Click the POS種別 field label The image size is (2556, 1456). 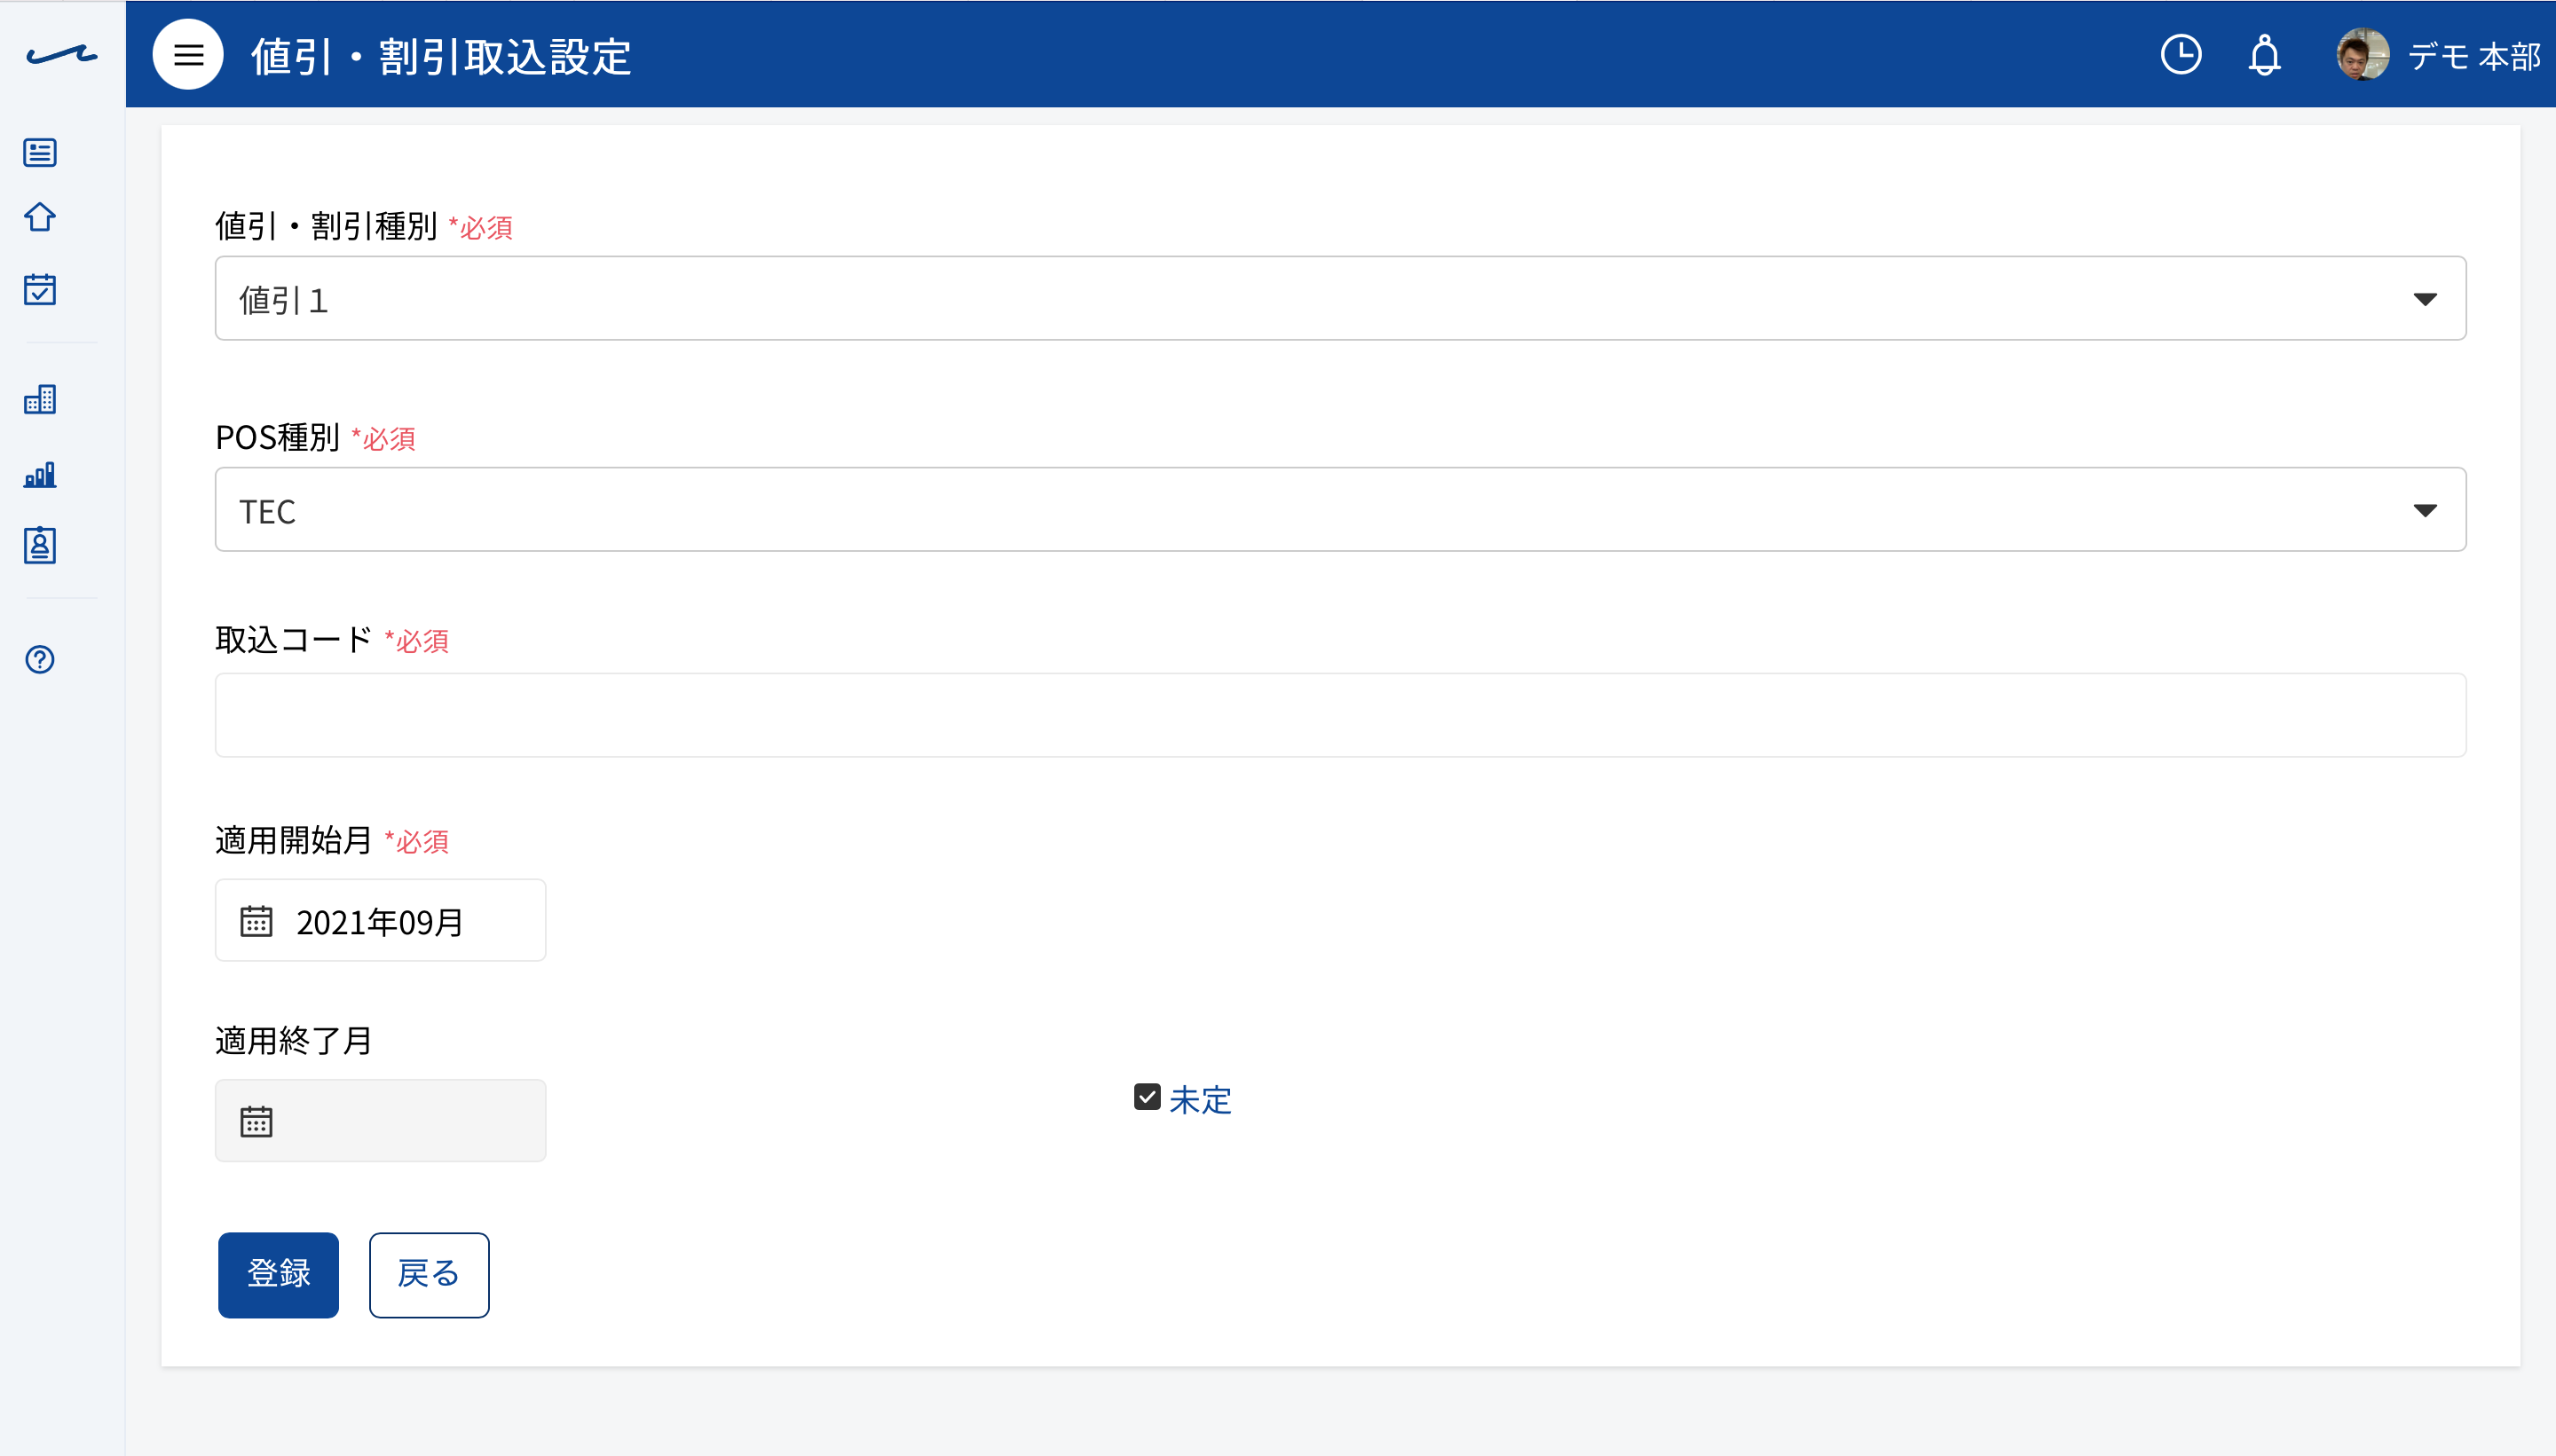click(x=278, y=437)
